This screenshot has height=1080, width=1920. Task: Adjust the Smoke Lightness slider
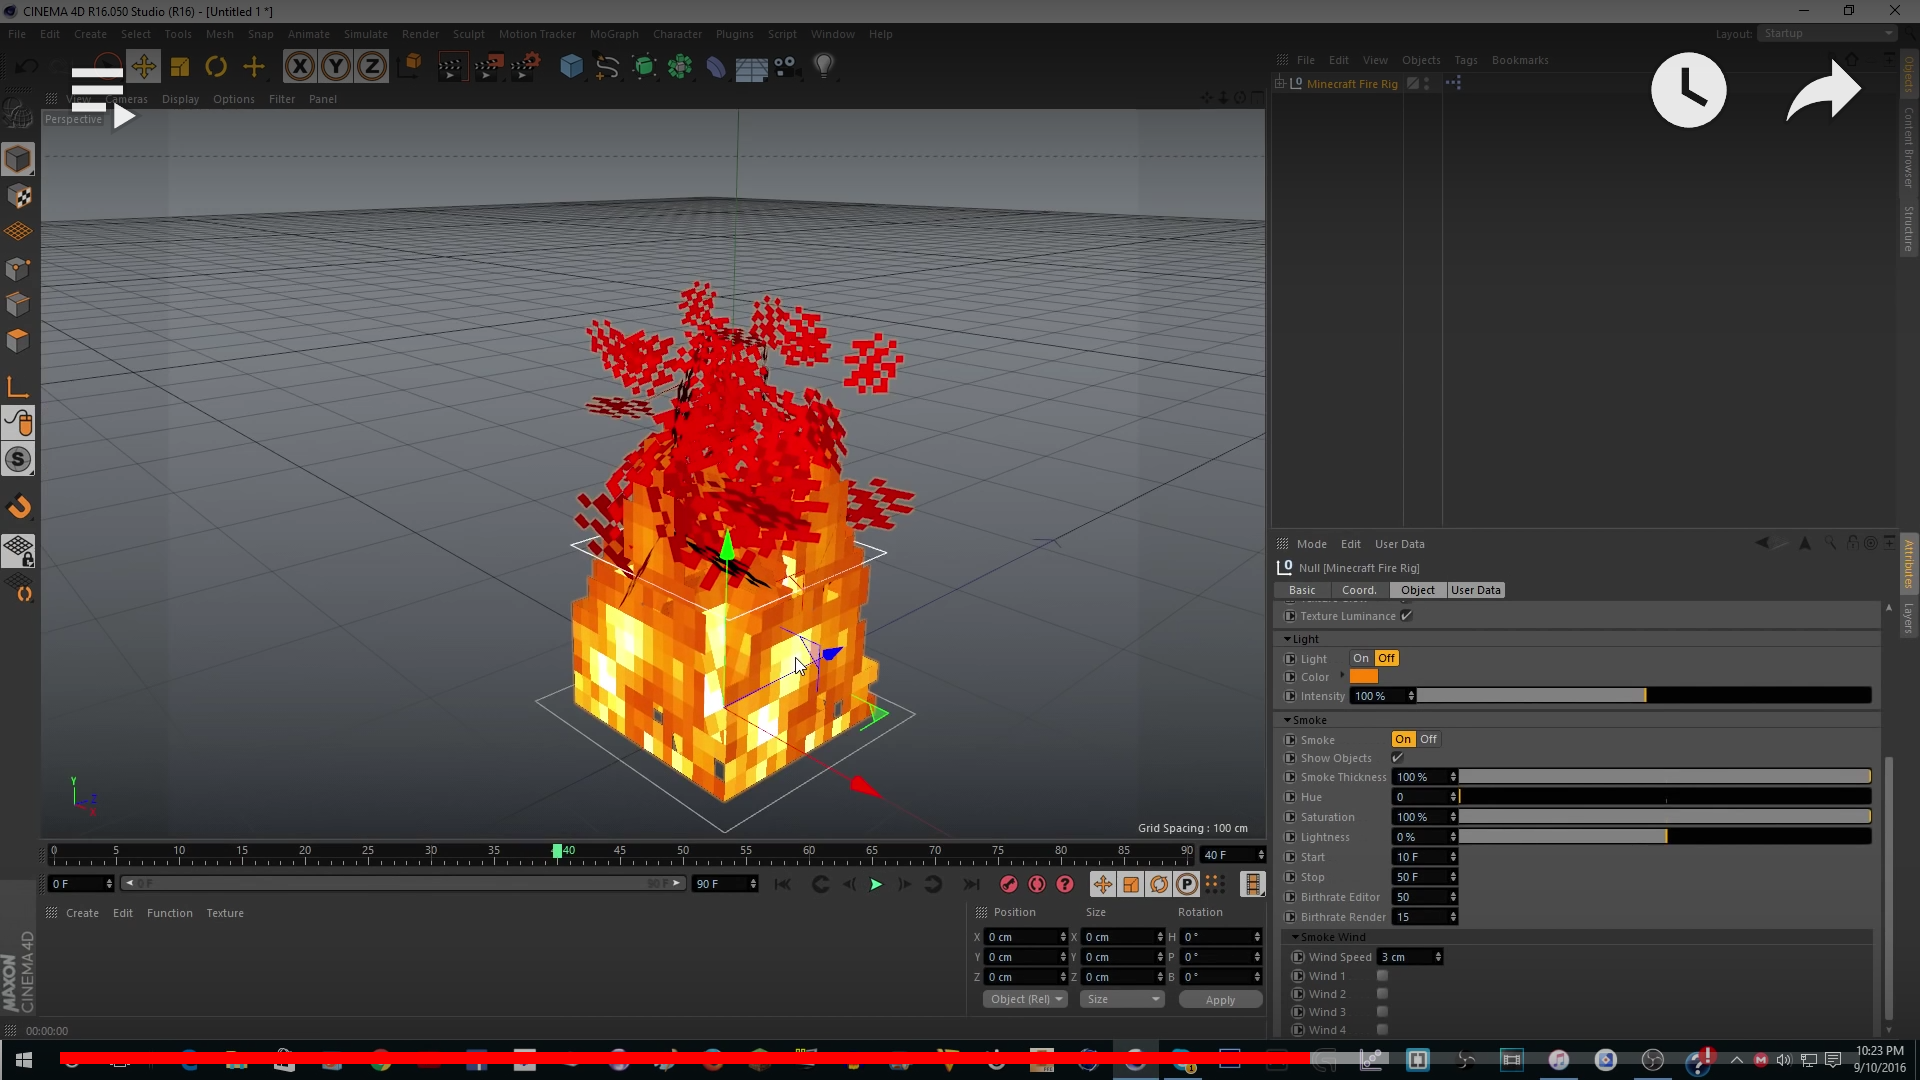[x=1665, y=837]
